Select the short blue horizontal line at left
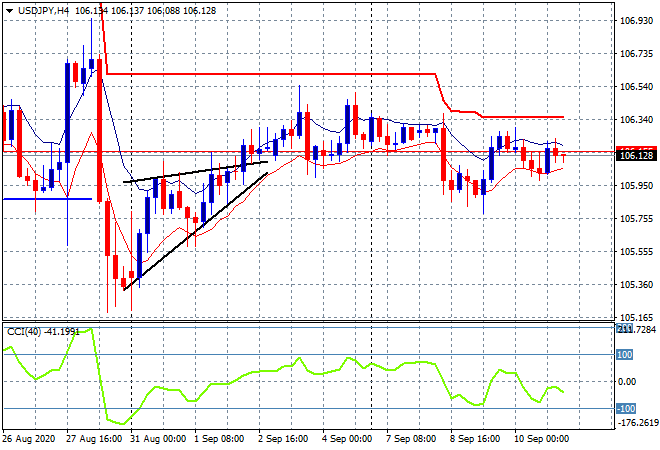The width and height of the screenshot is (660, 450). pyautogui.click(x=47, y=199)
